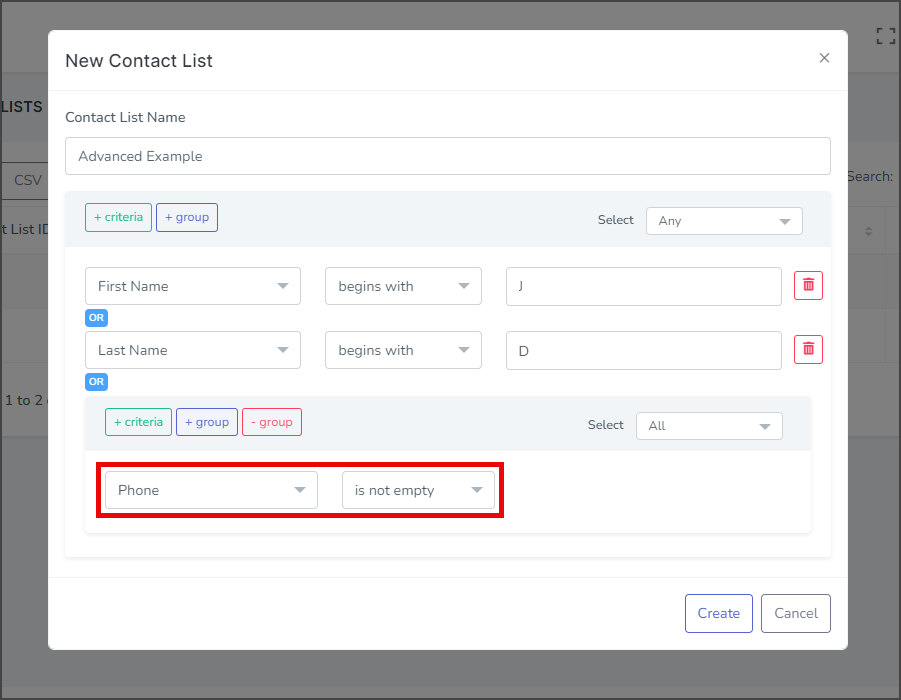Image resolution: width=901 pixels, height=700 pixels.
Task: Add a subgroup inside the nested group
Action: (207, 422)
